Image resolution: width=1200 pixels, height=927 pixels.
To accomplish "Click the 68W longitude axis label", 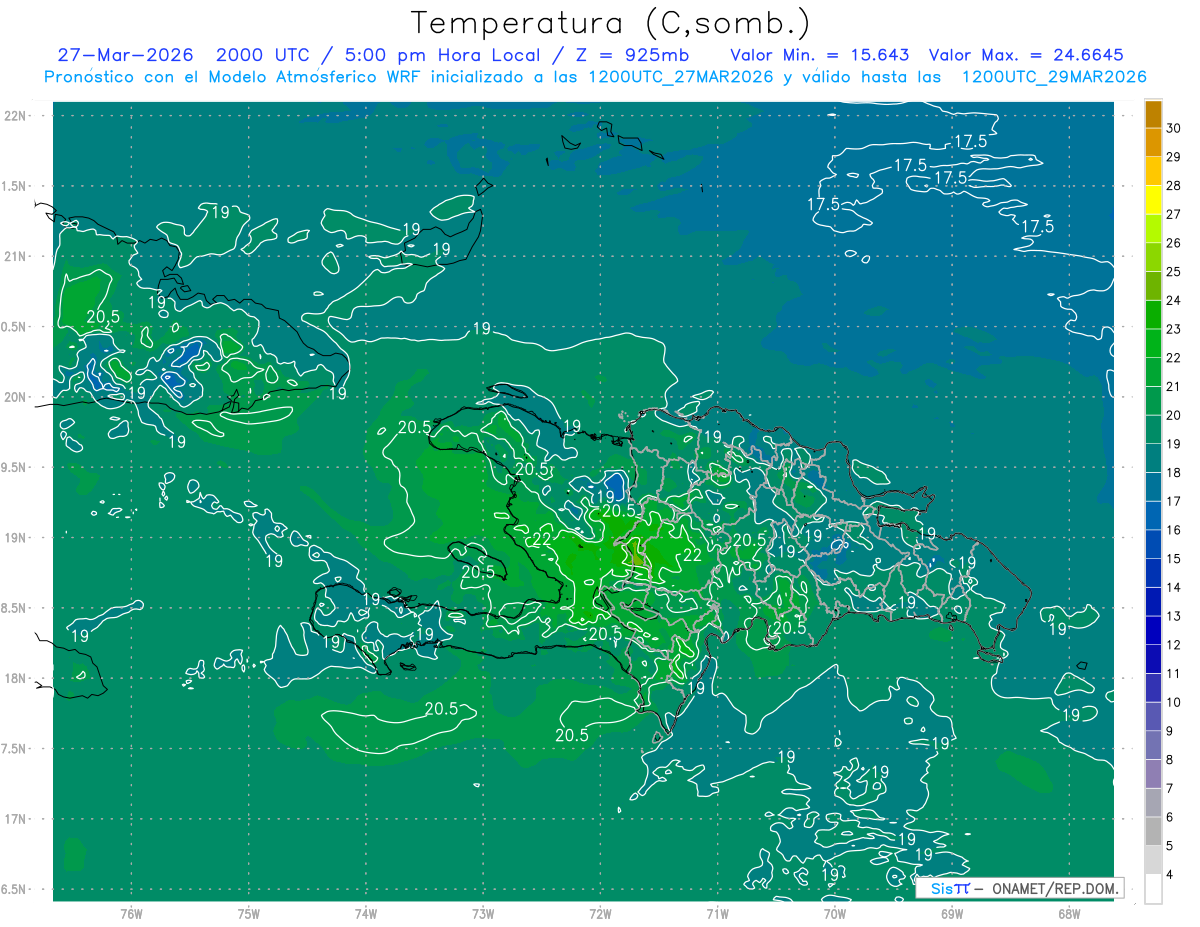I will pyautogui.click(x=1068, y=914).
